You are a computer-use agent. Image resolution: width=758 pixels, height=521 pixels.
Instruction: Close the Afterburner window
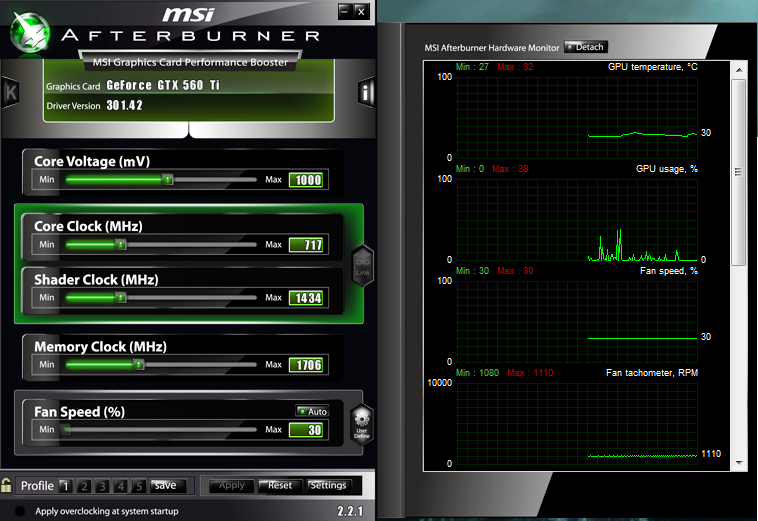point(361,11)
